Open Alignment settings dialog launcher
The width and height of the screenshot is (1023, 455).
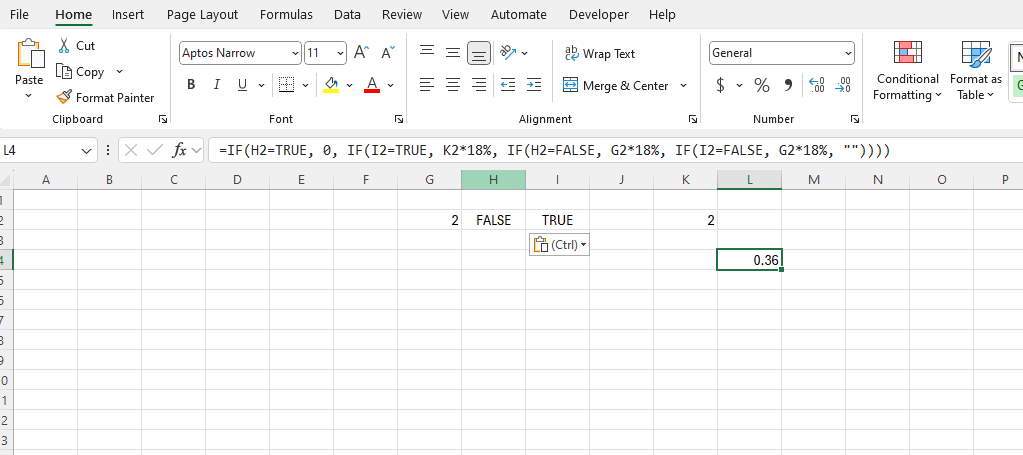tap(693, 119)
